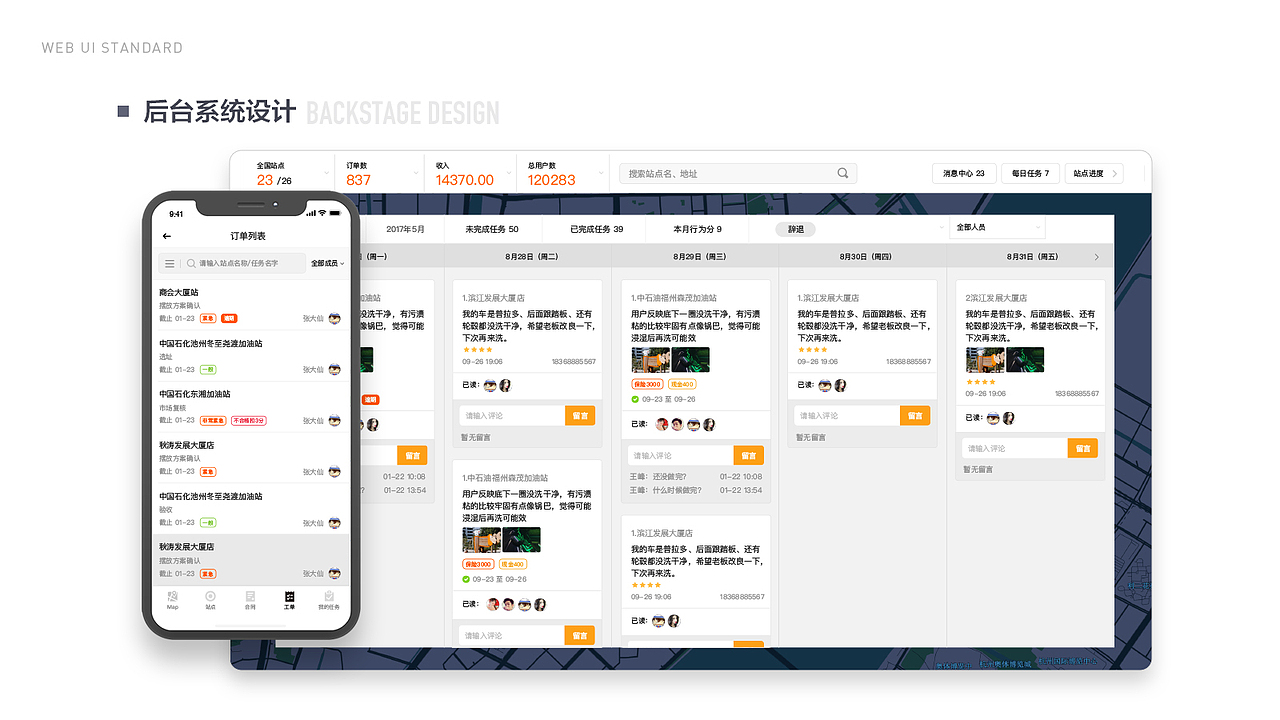
Task: Open first photo thumbnail in 8月29日 card
Action: 651,360
